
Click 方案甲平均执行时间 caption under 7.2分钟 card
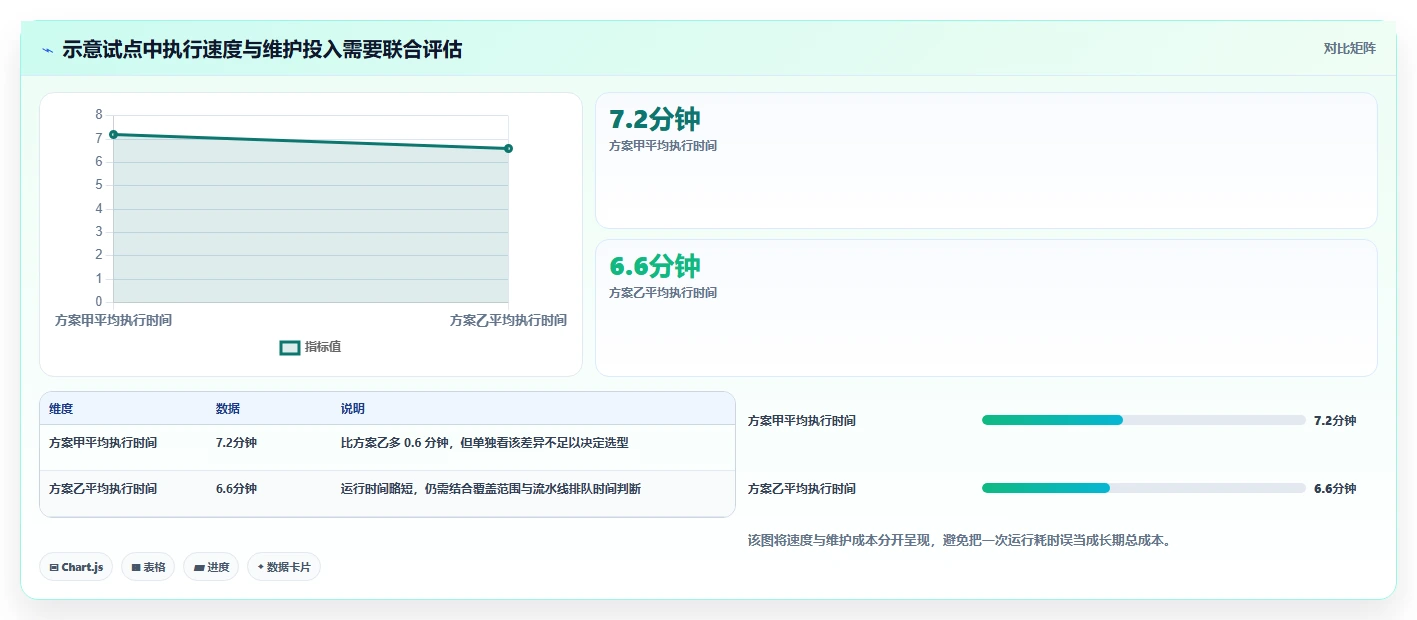(663, 146)
